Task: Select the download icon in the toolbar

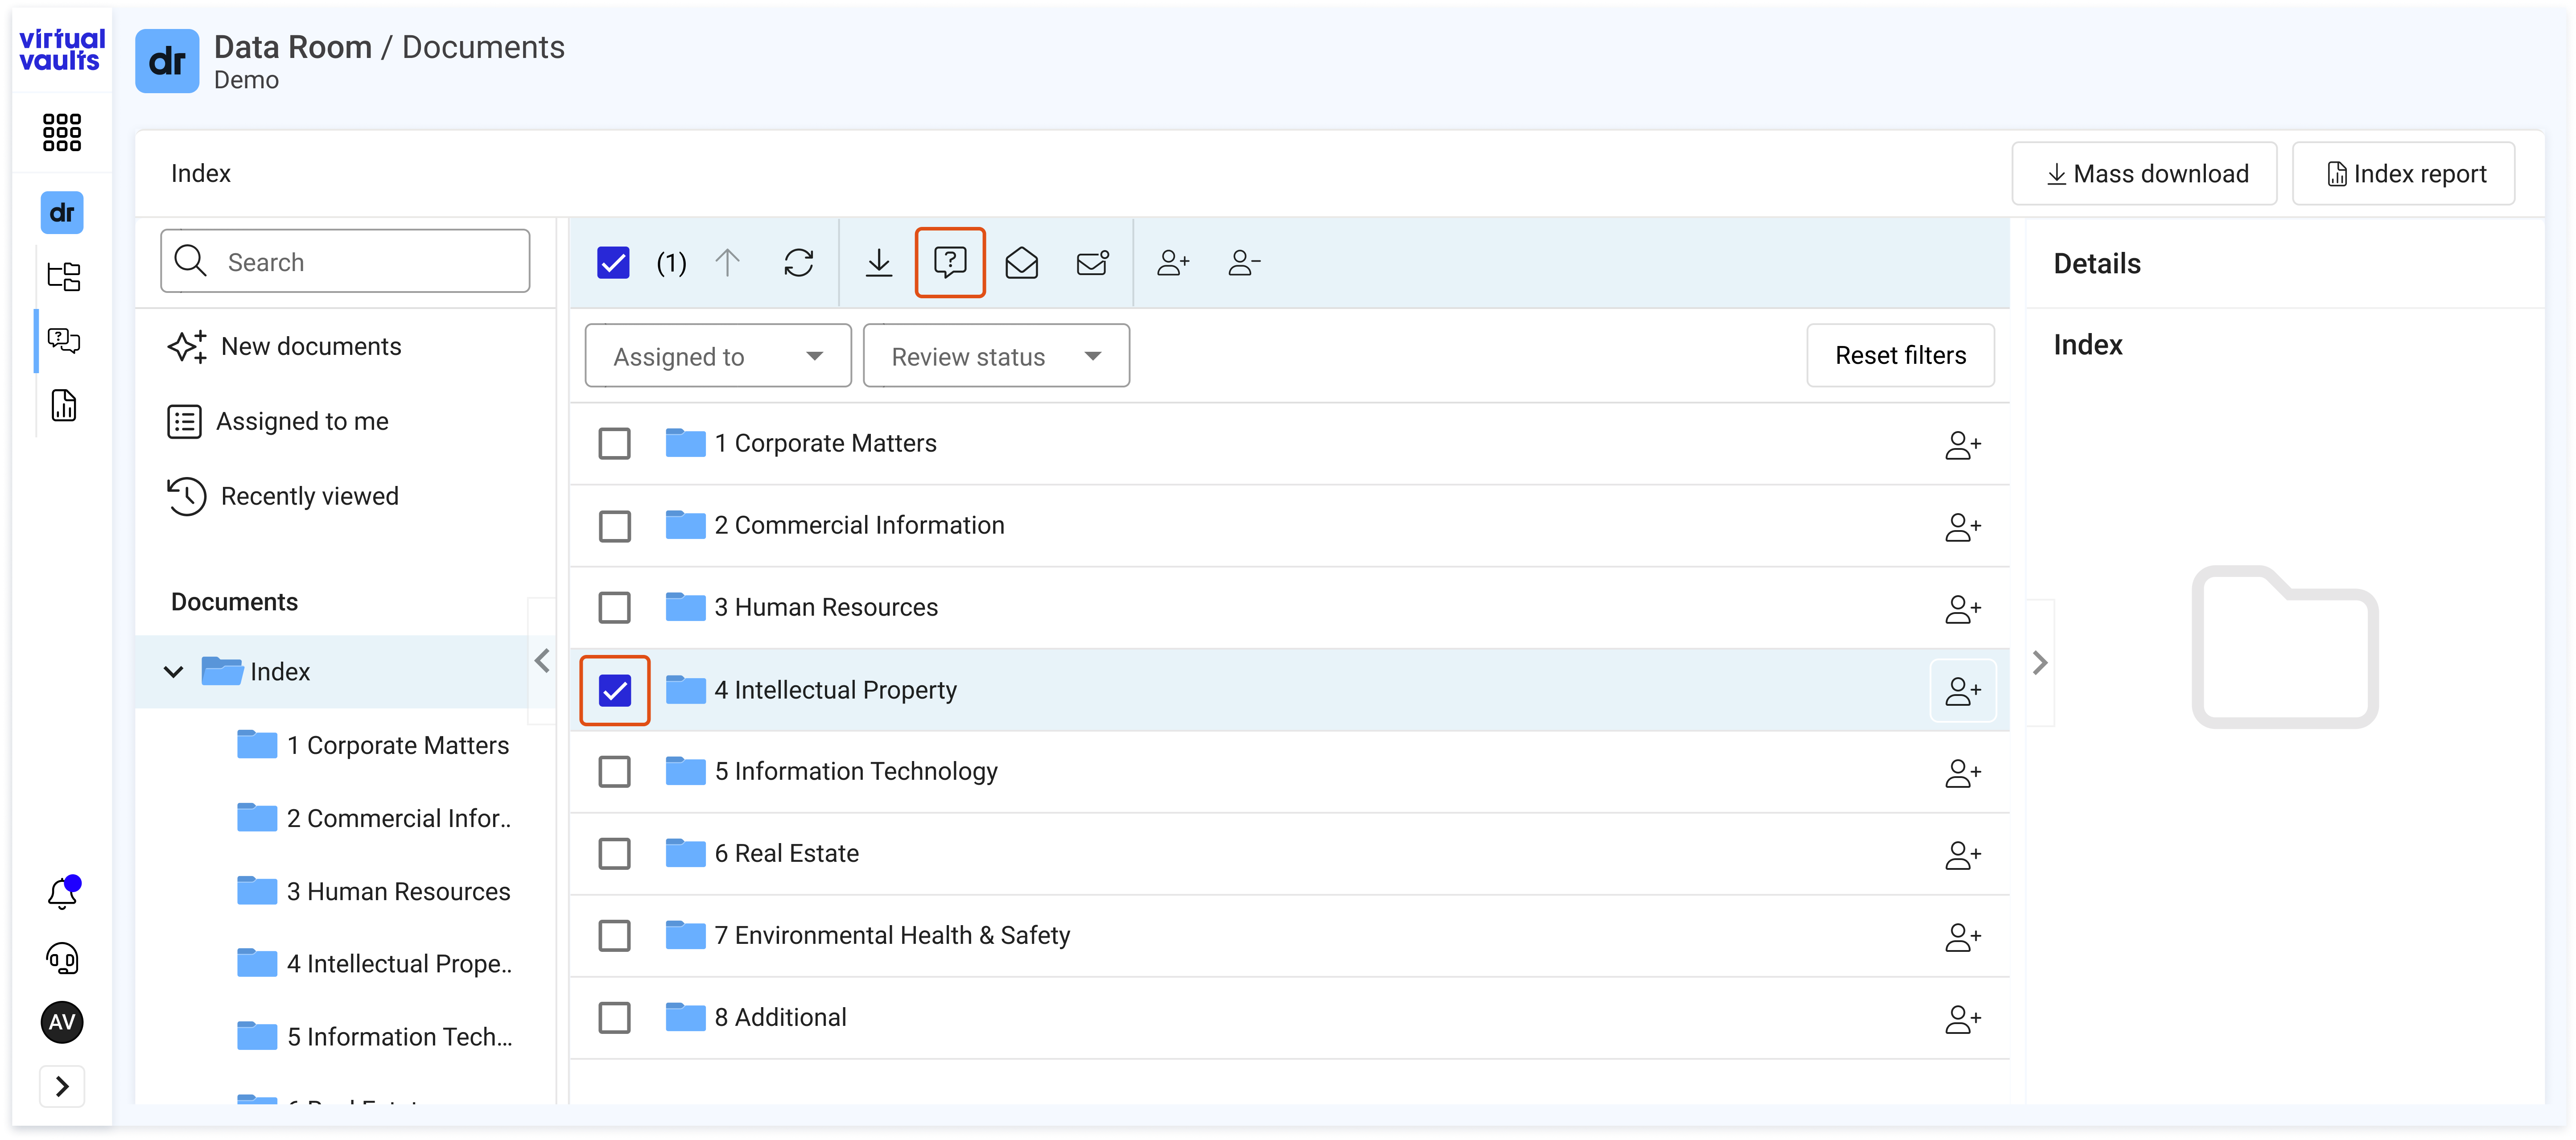Action: pos(878,262)
